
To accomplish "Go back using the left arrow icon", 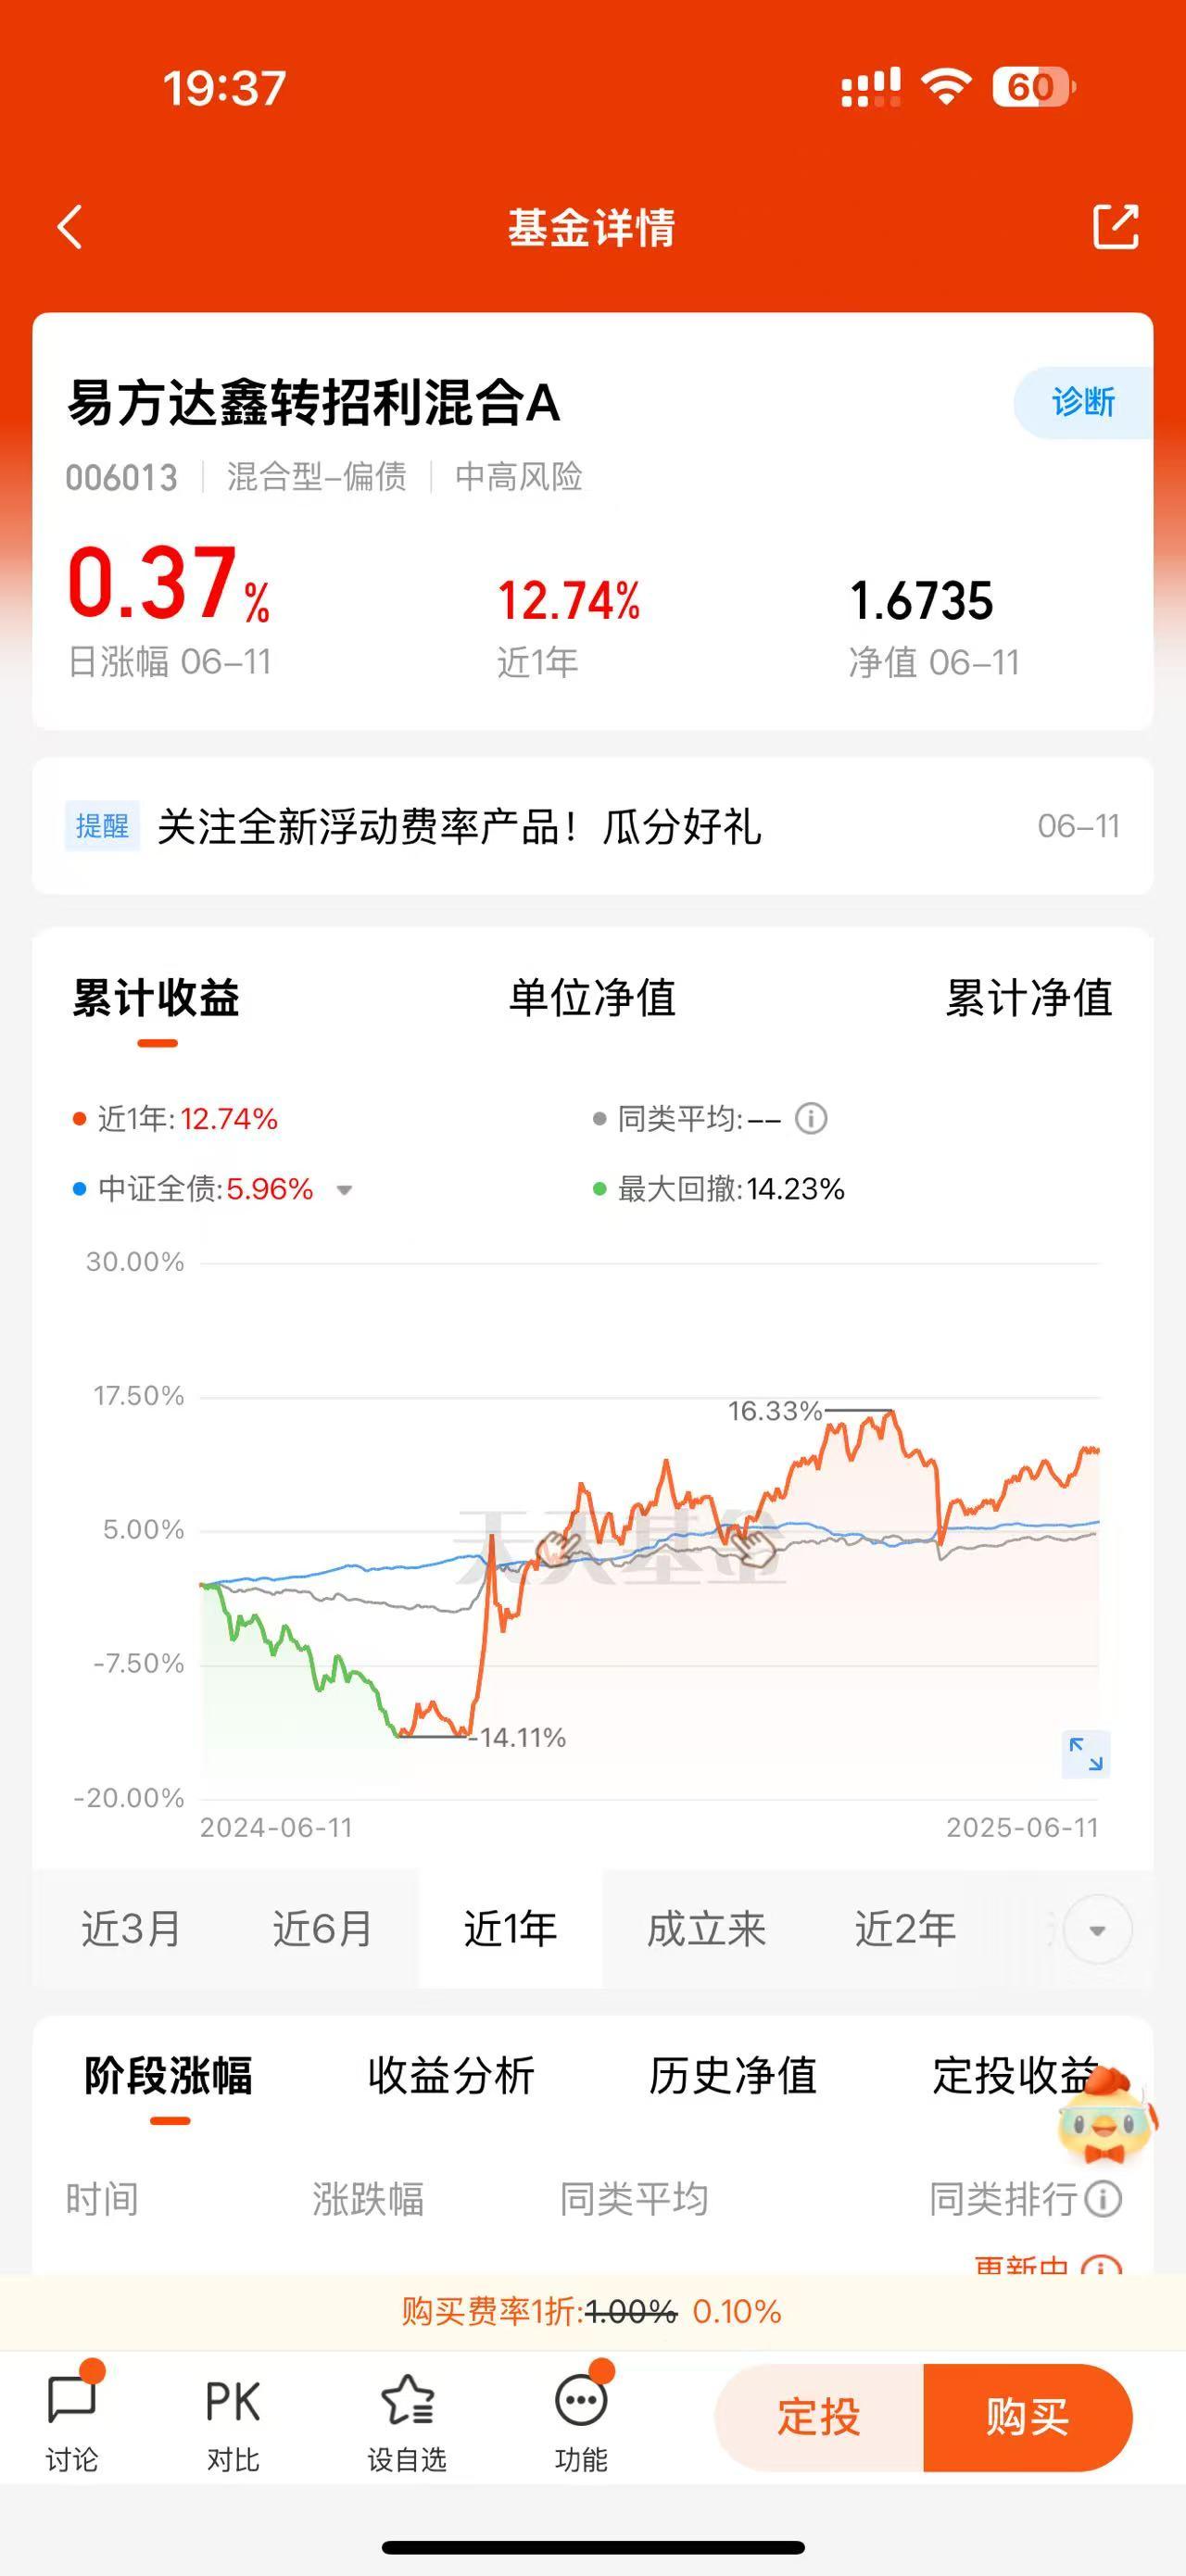I will point(70,227).
